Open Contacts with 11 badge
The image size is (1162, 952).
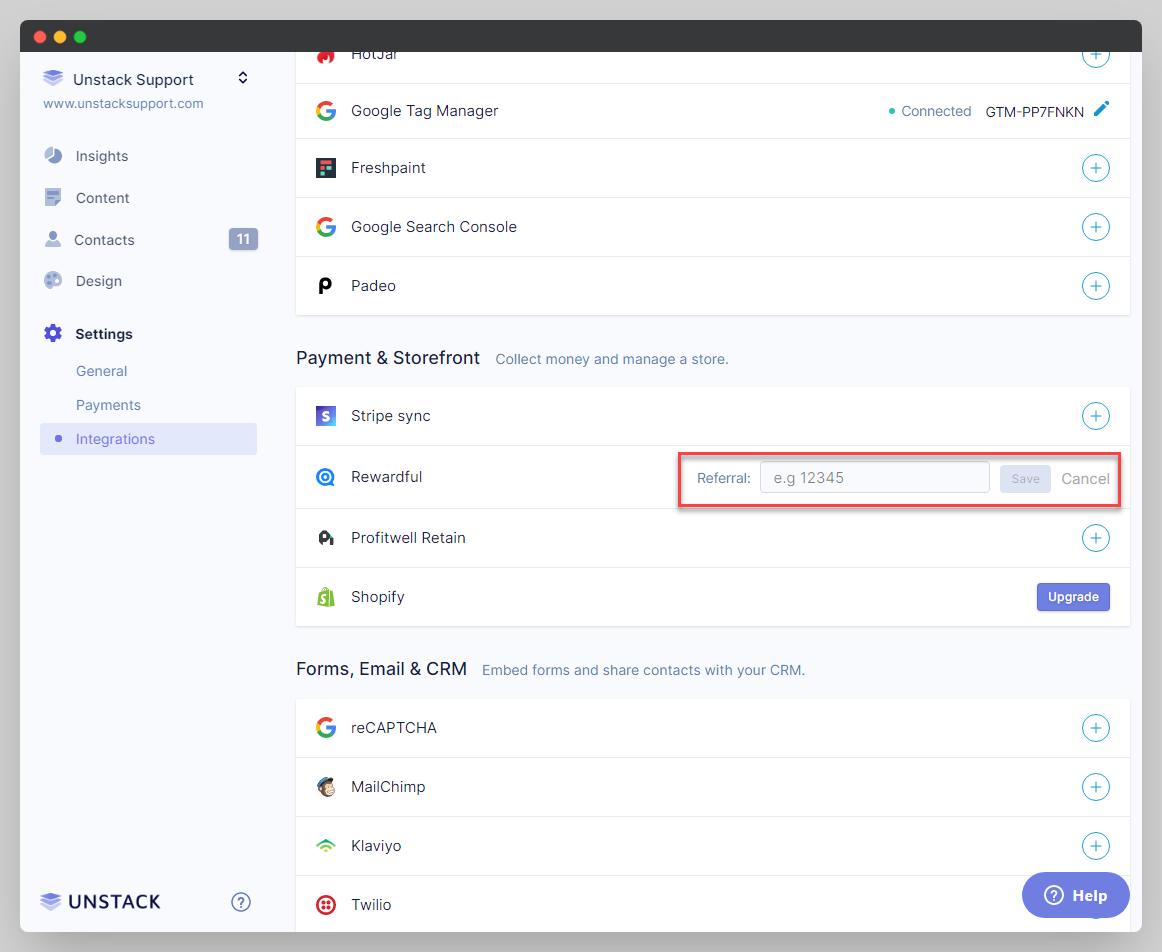tap(104, 240)
